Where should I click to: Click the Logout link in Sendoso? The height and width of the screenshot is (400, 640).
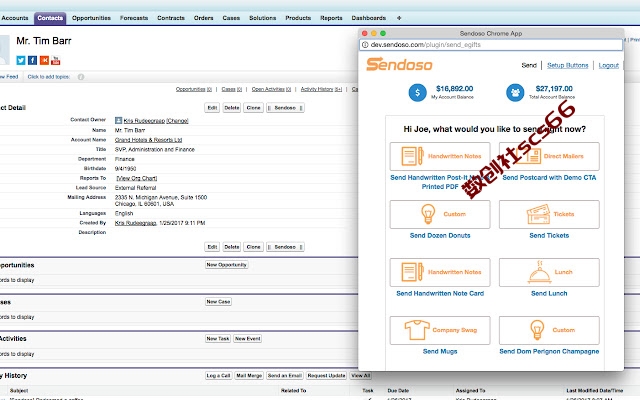[609, 65]
